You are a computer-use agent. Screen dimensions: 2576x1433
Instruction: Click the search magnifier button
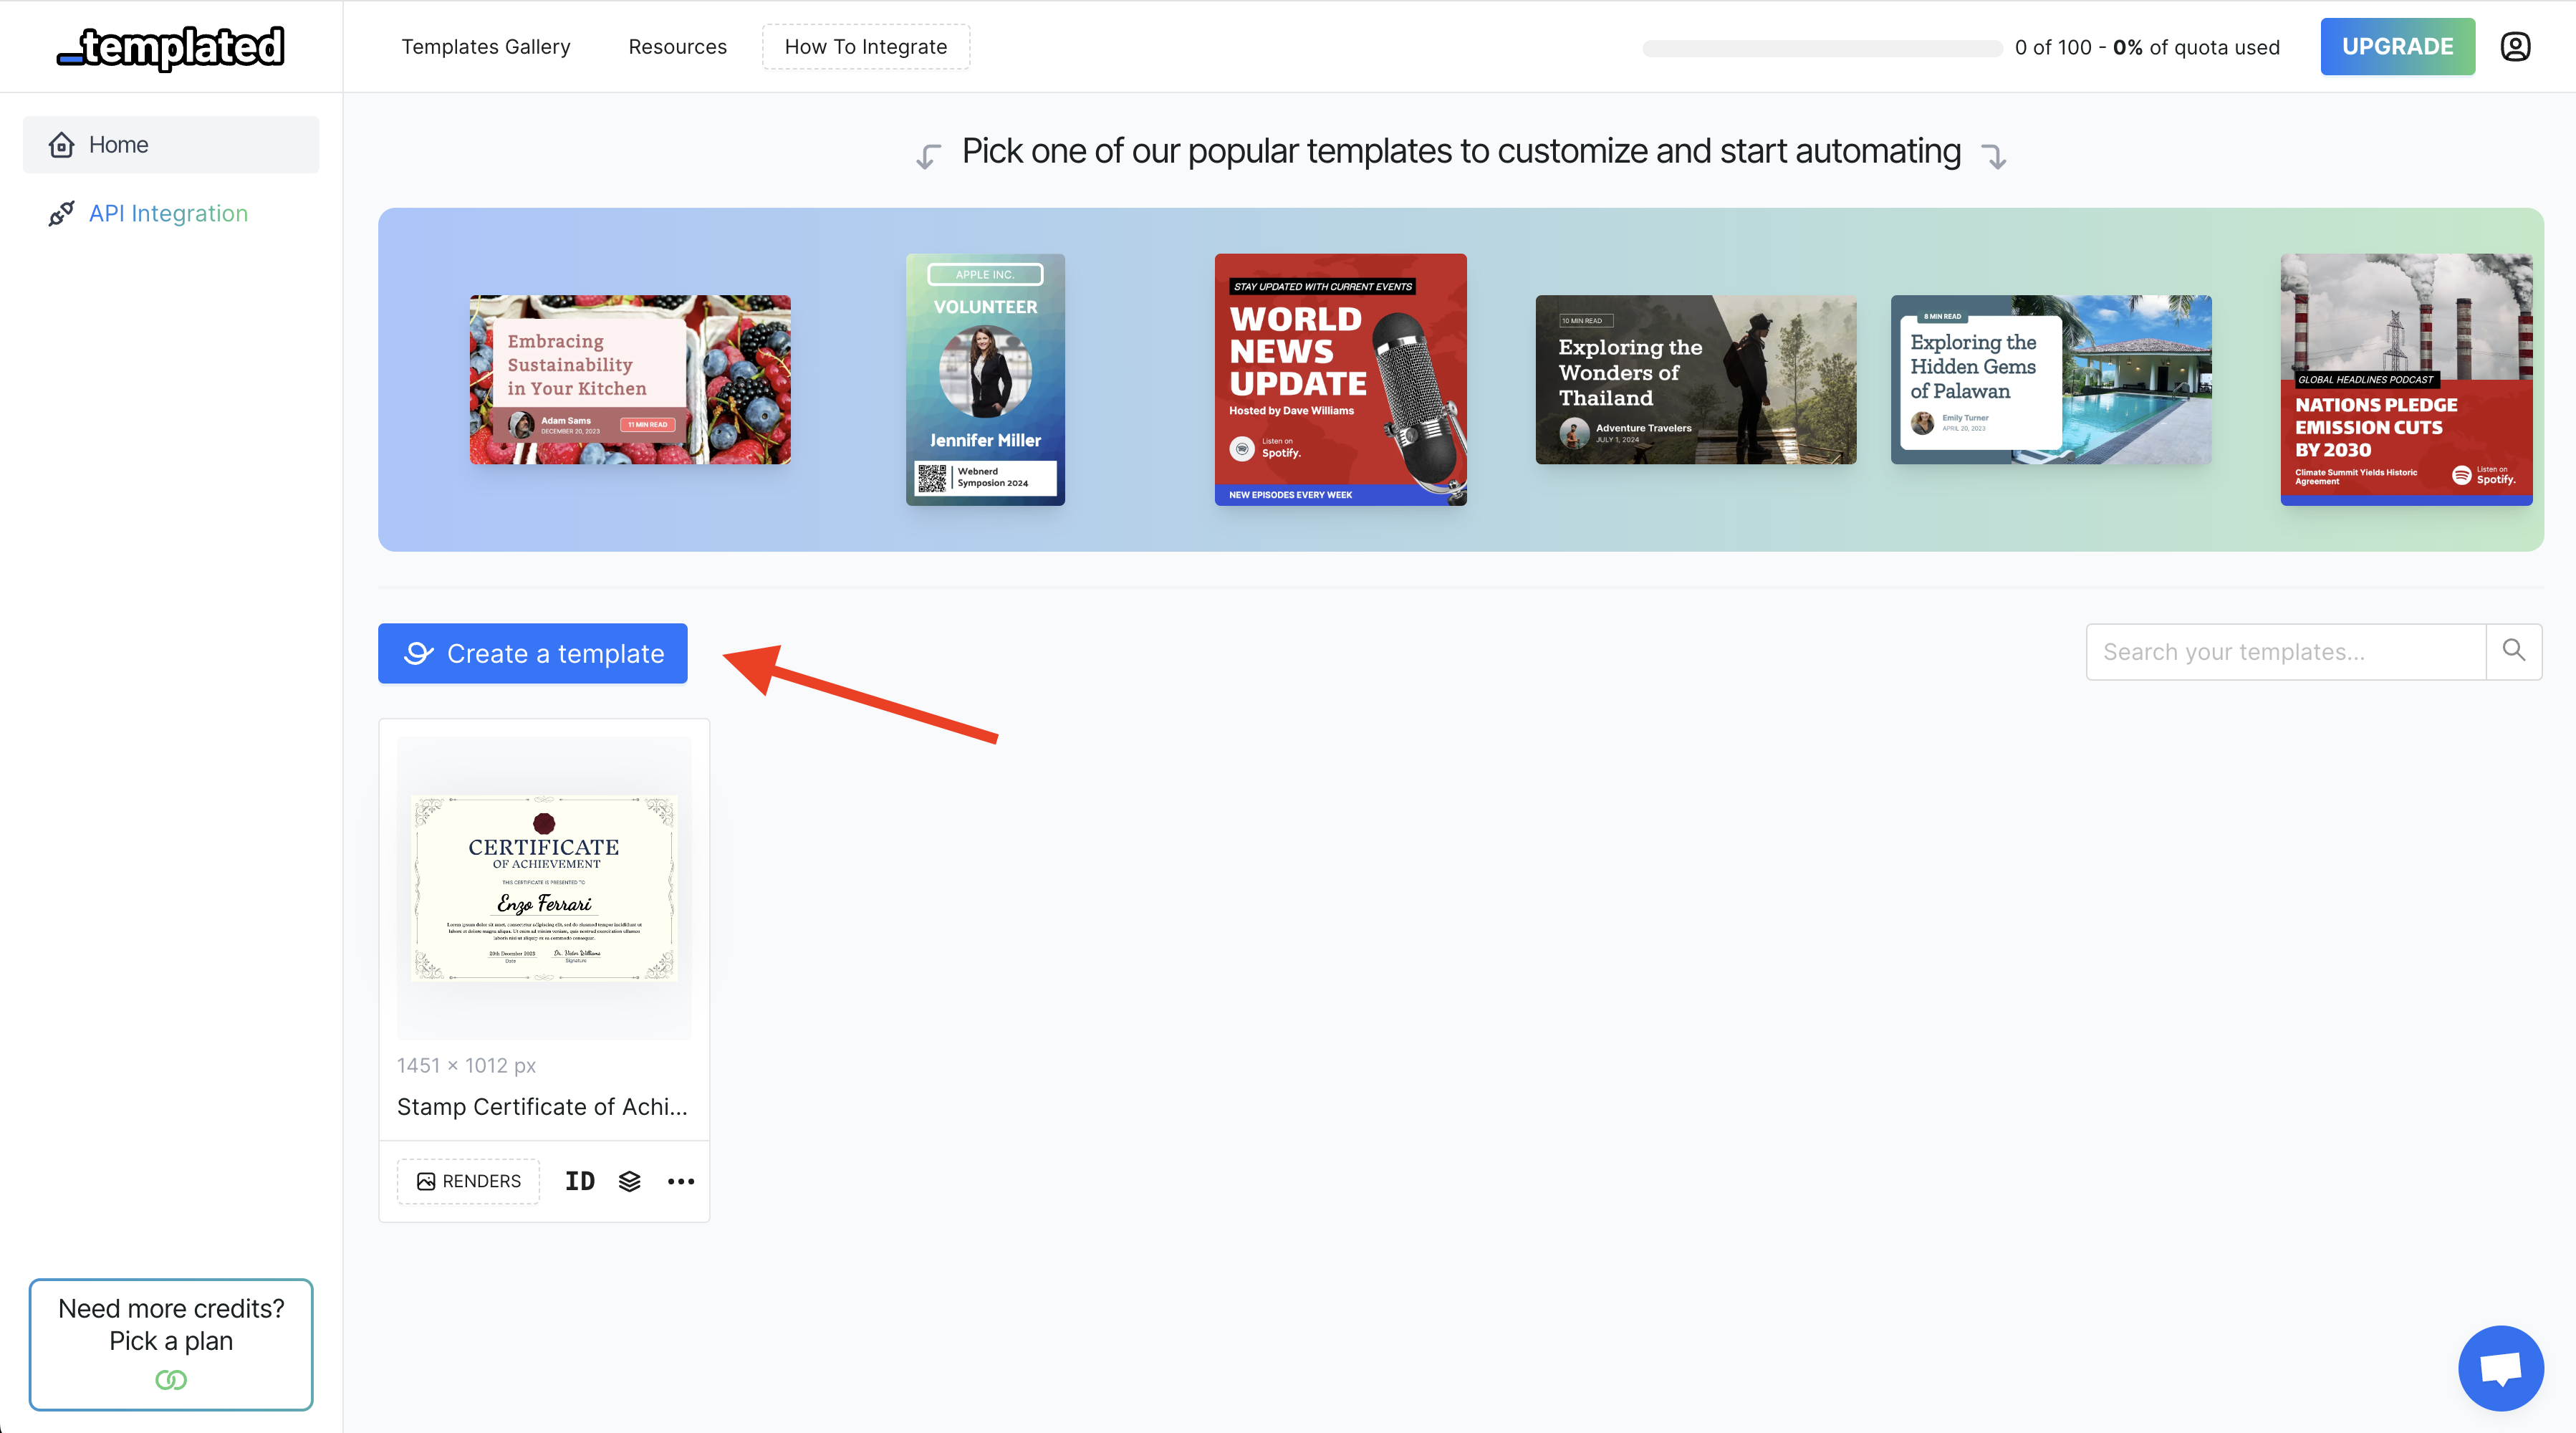pos(2514,651)
